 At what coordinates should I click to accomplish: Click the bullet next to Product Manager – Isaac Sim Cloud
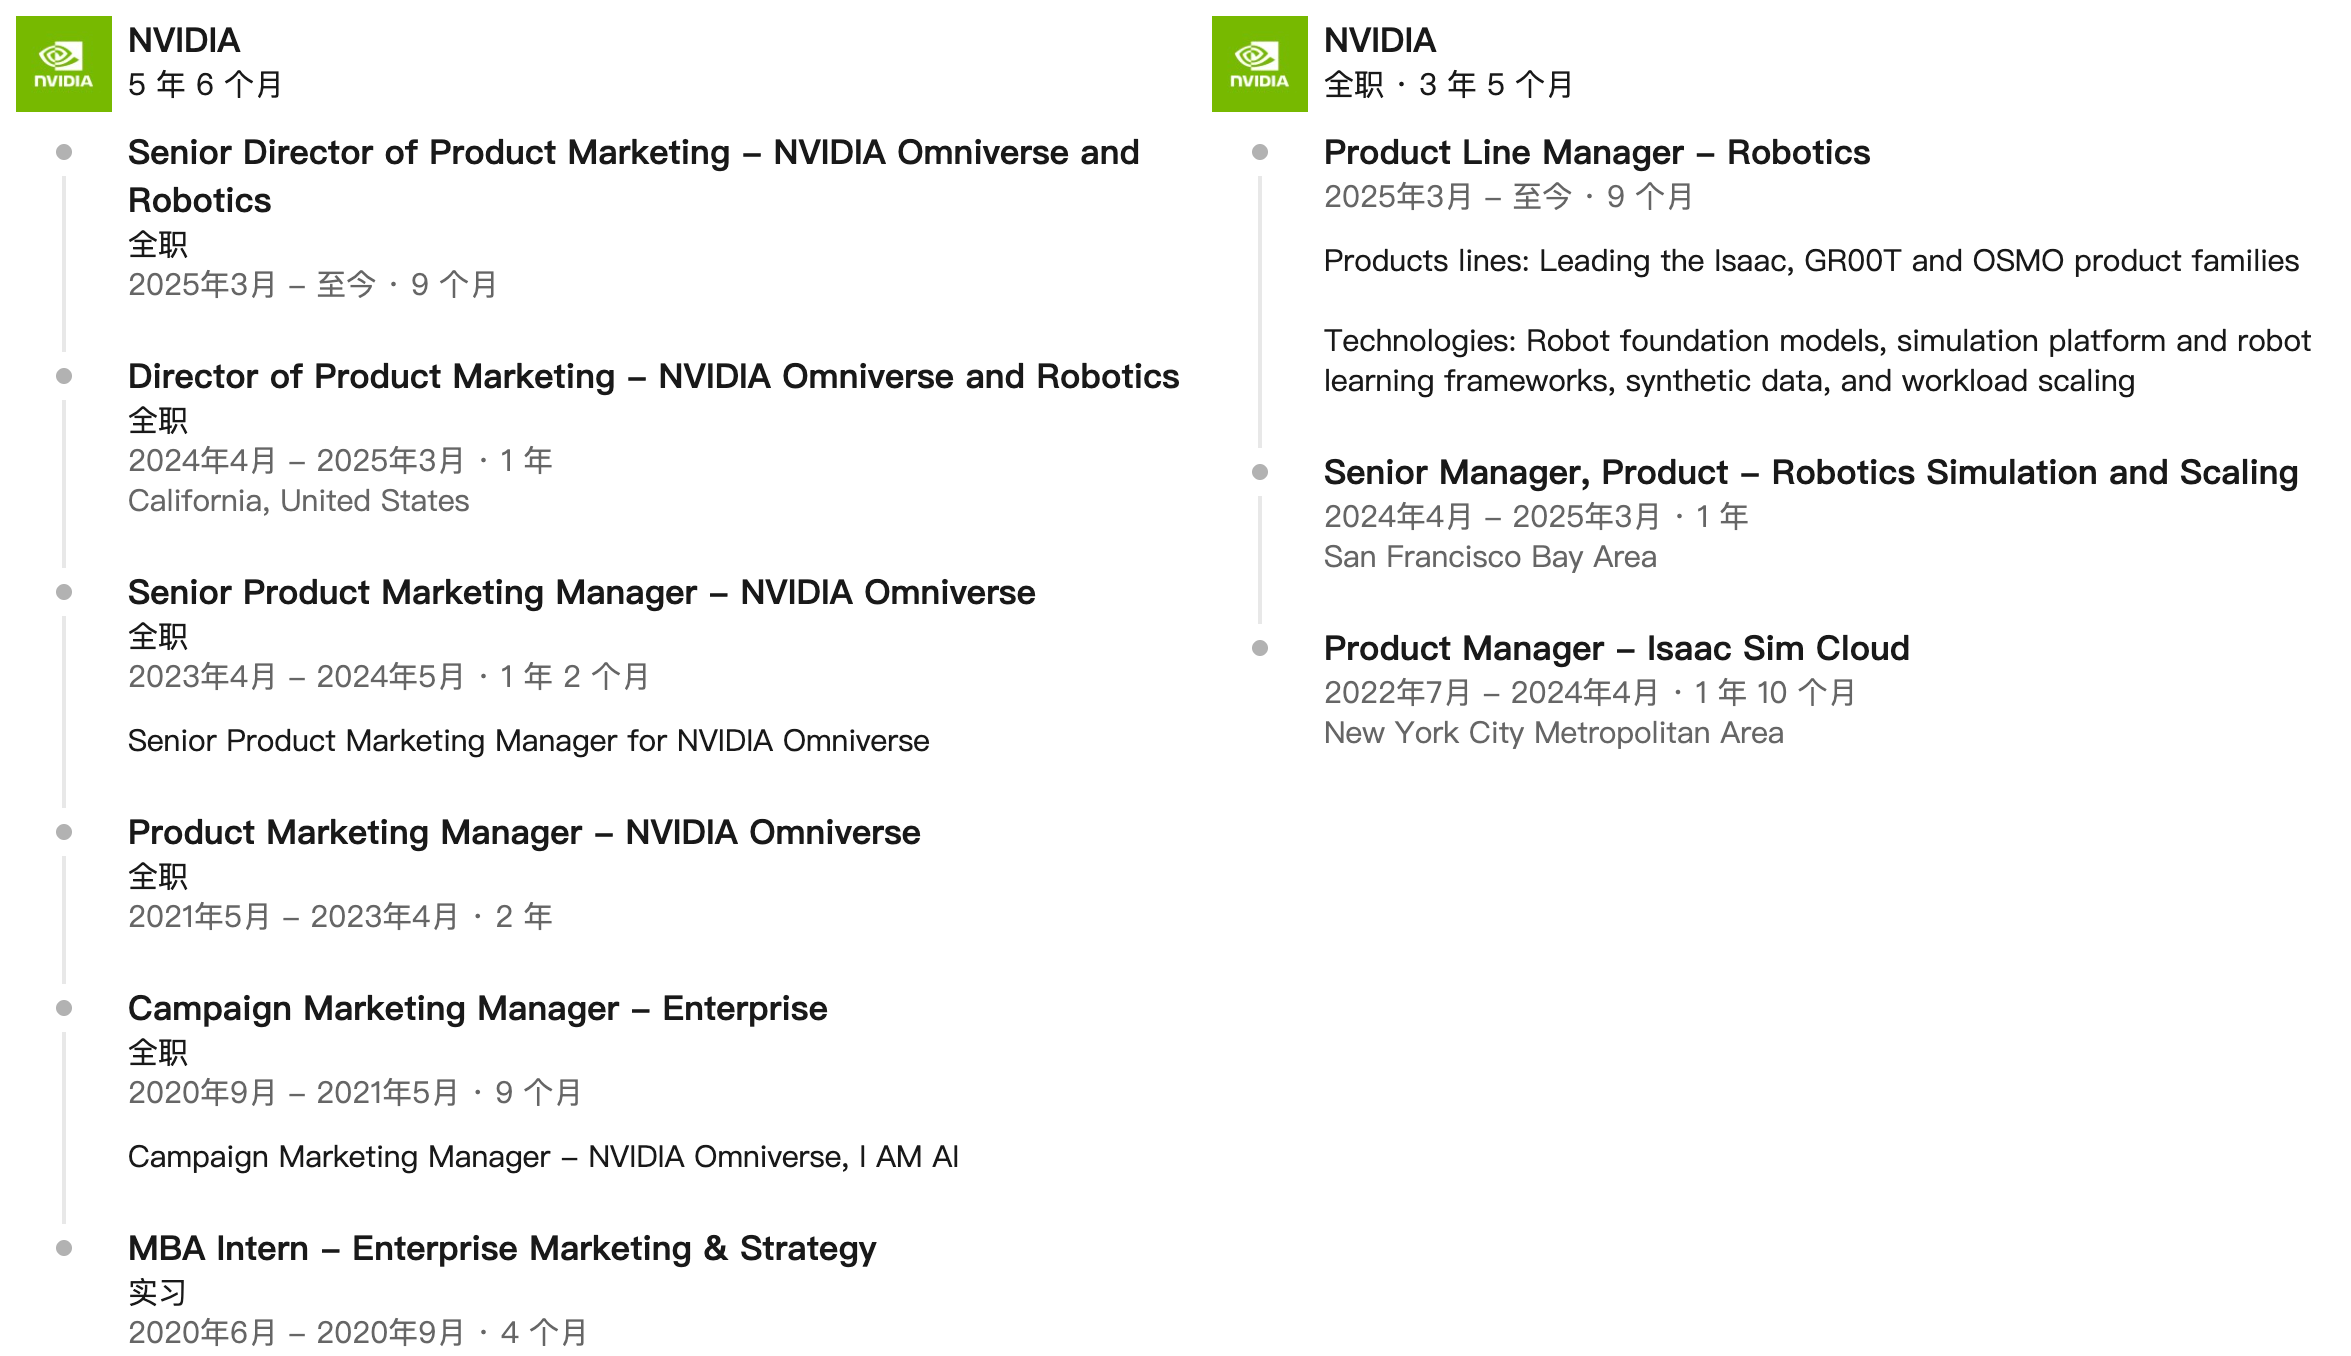tap(1260, 649)
